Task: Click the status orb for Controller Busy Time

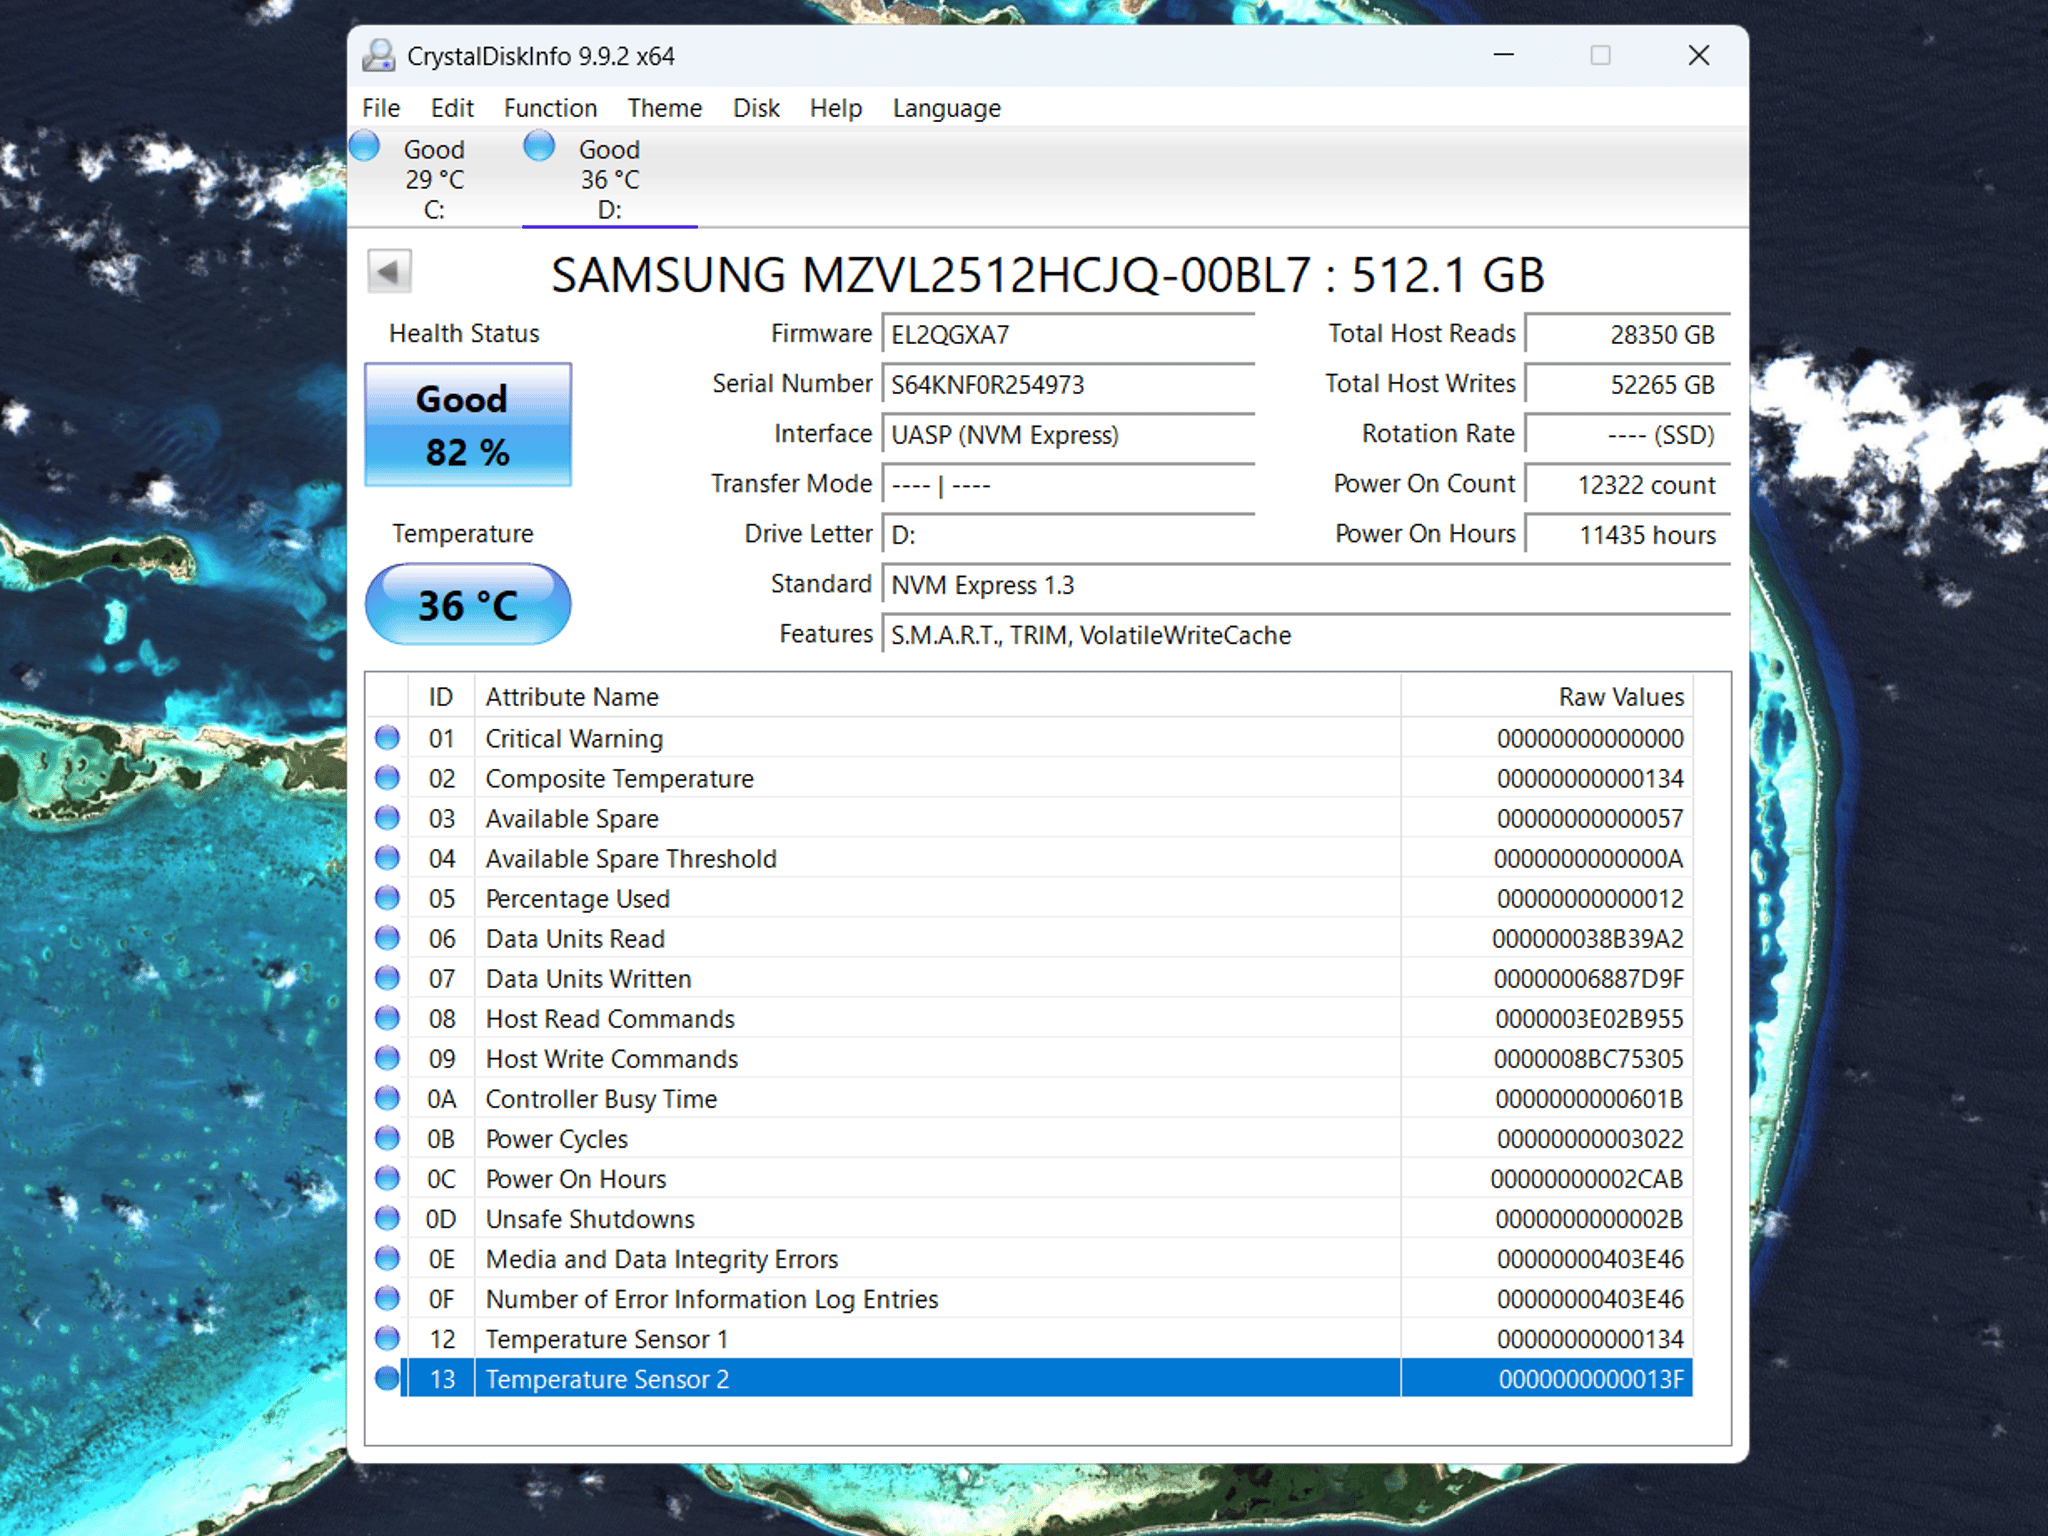Action: pos(387,1098)
